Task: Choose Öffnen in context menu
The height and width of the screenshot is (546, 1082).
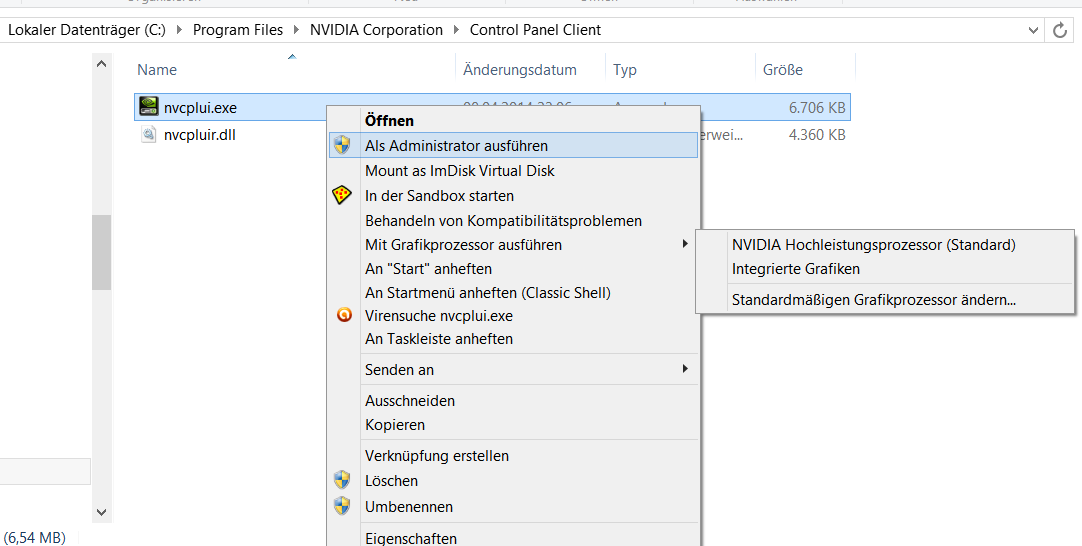Action: click(x=513, y=120)
